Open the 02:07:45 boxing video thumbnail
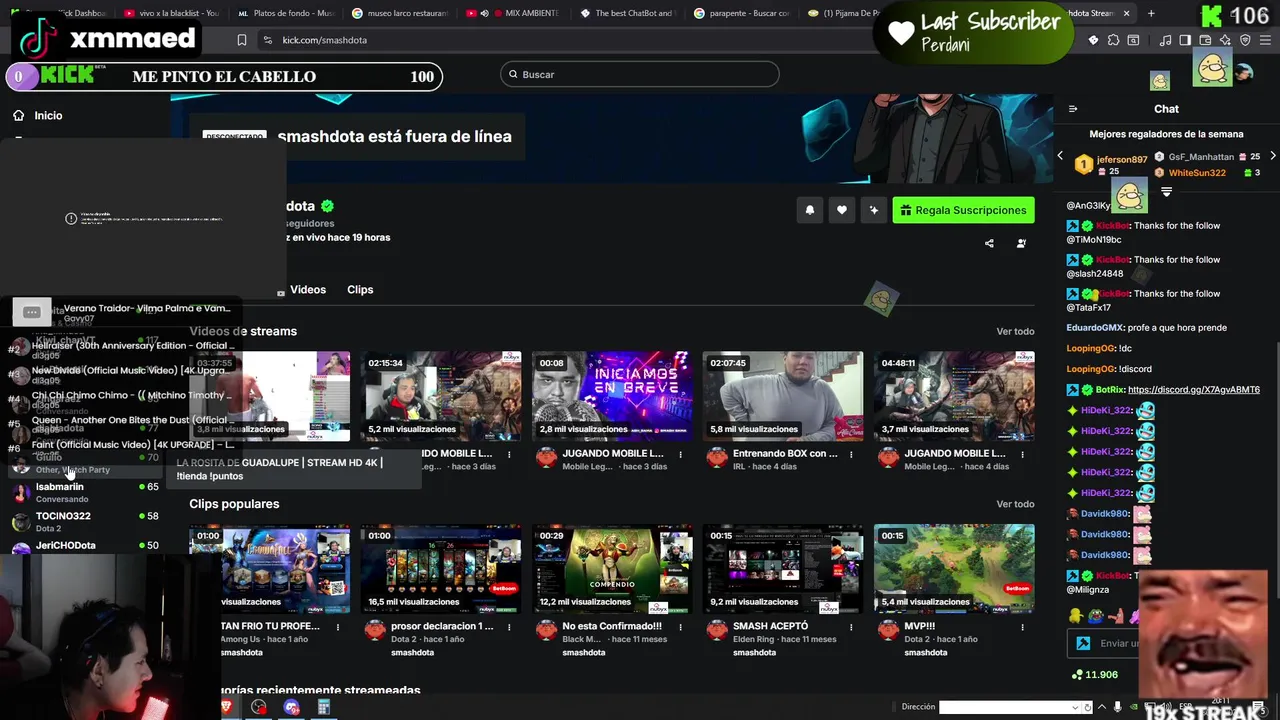The height and width of the screenshot is (720, 1280). click(783, 396)
